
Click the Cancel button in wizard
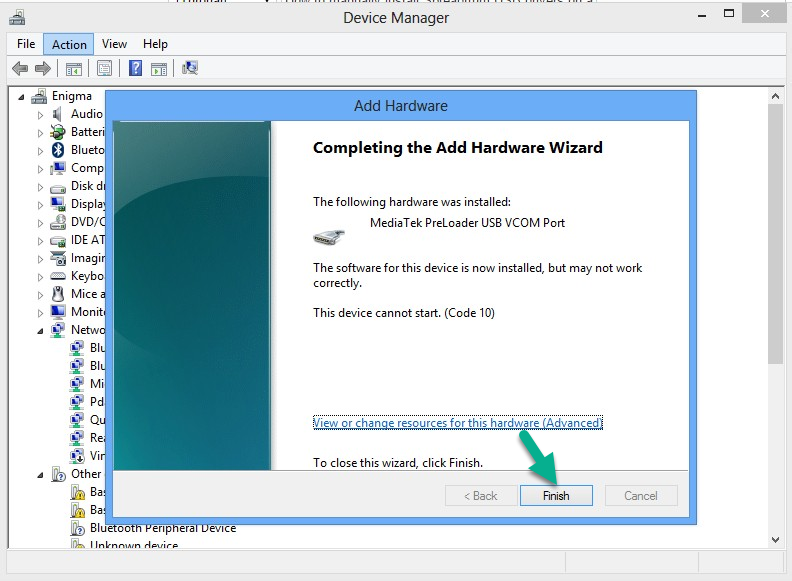click(x=640, y=496)
